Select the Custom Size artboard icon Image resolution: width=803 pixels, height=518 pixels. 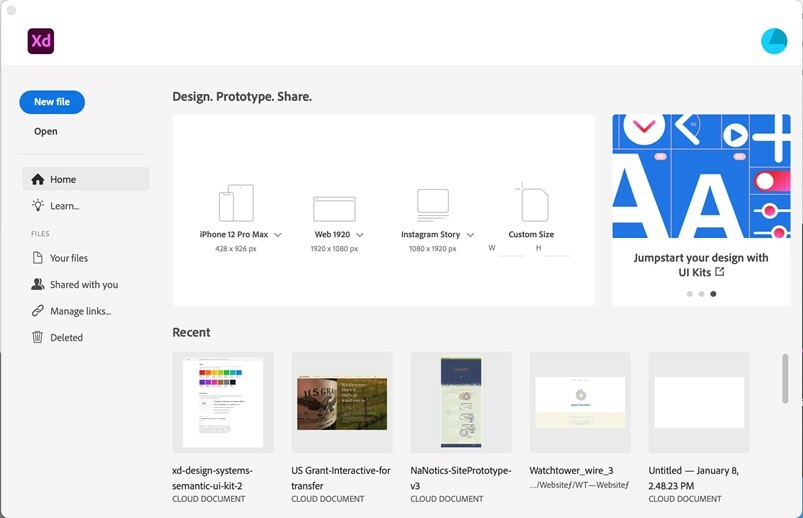coord(532,202)
